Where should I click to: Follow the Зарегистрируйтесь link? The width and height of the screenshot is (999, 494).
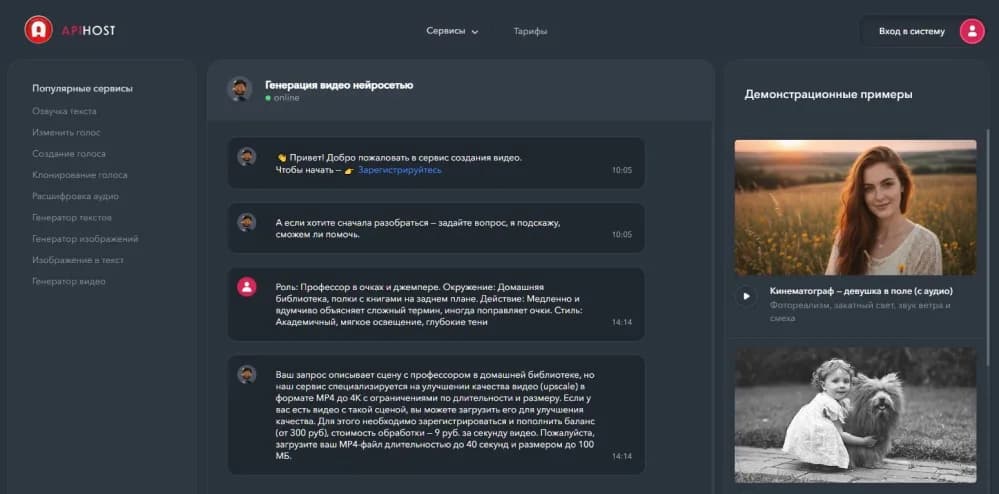pos(399,170)
